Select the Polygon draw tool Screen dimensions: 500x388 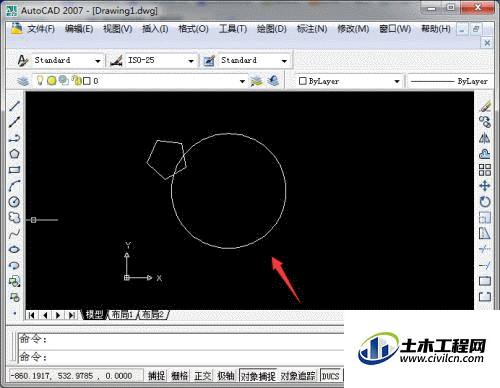14,154
